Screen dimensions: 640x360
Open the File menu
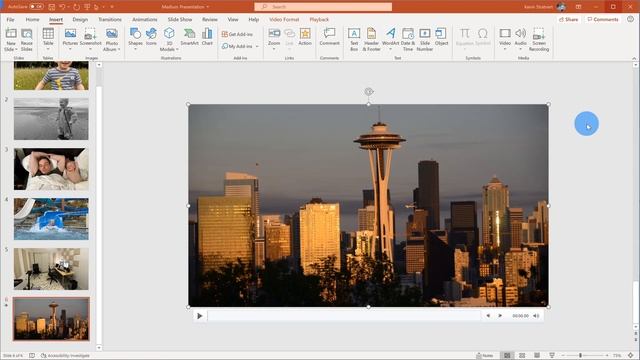pos(10,20)
